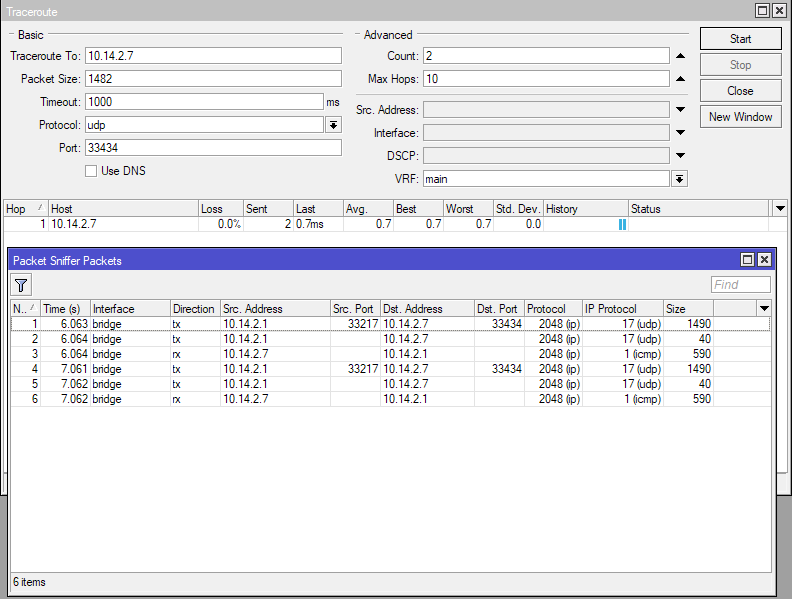Collapse the Max Hops field arrow
The width and height of the screenshot is (792, 599).
(680, 79)
